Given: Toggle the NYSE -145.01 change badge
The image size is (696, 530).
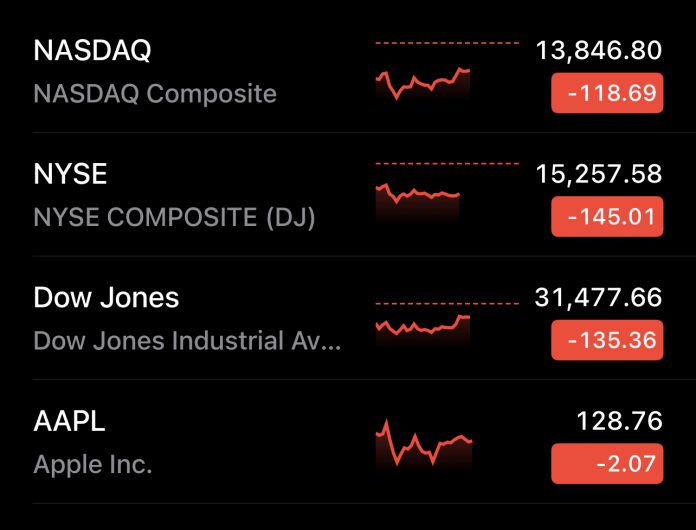Looking at the screenshot, I should [607, 217].
